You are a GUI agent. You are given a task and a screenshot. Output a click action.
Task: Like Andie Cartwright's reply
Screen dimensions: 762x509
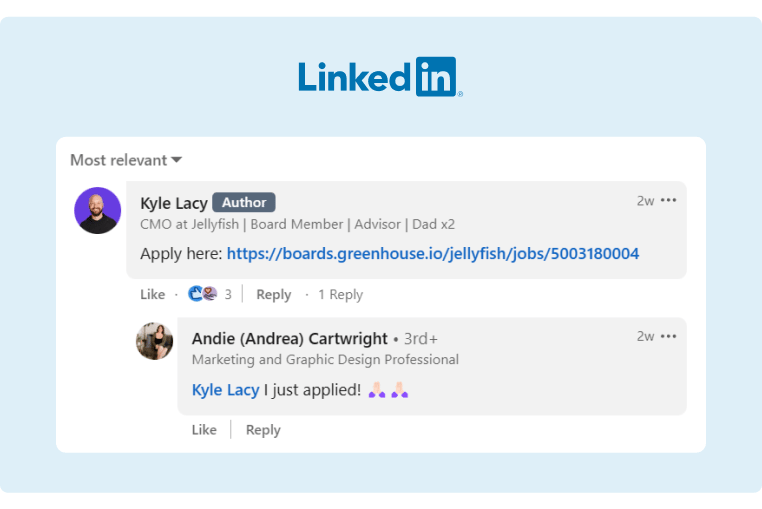point(204,430)
